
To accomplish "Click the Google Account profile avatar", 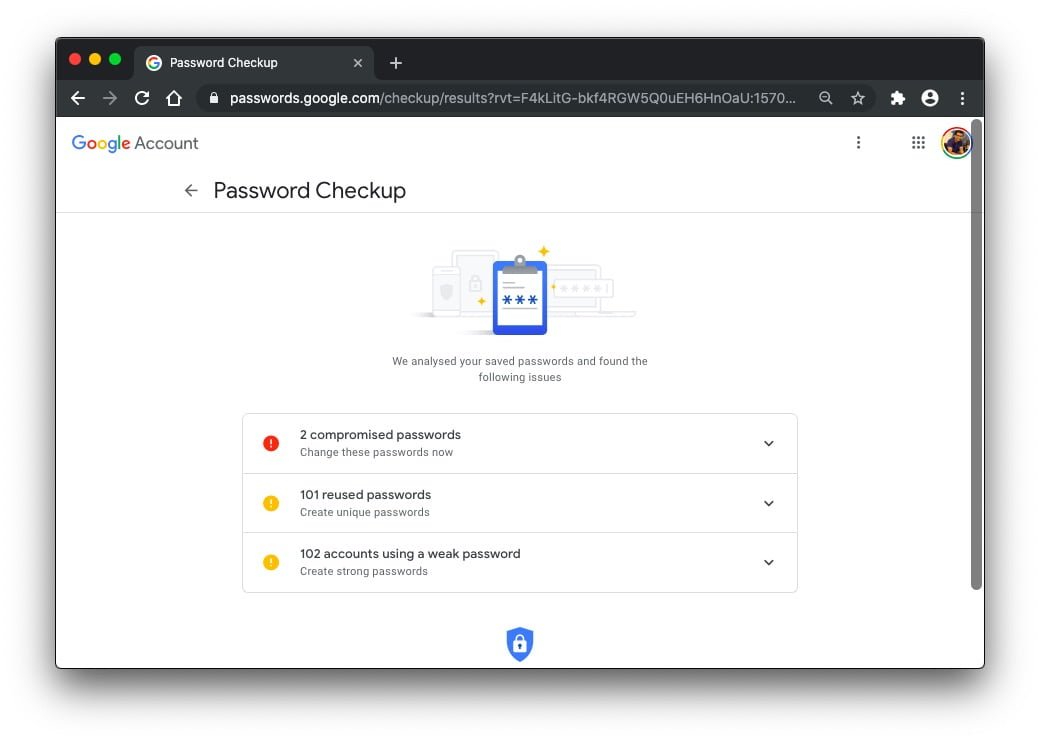I will tap(957, 142).
